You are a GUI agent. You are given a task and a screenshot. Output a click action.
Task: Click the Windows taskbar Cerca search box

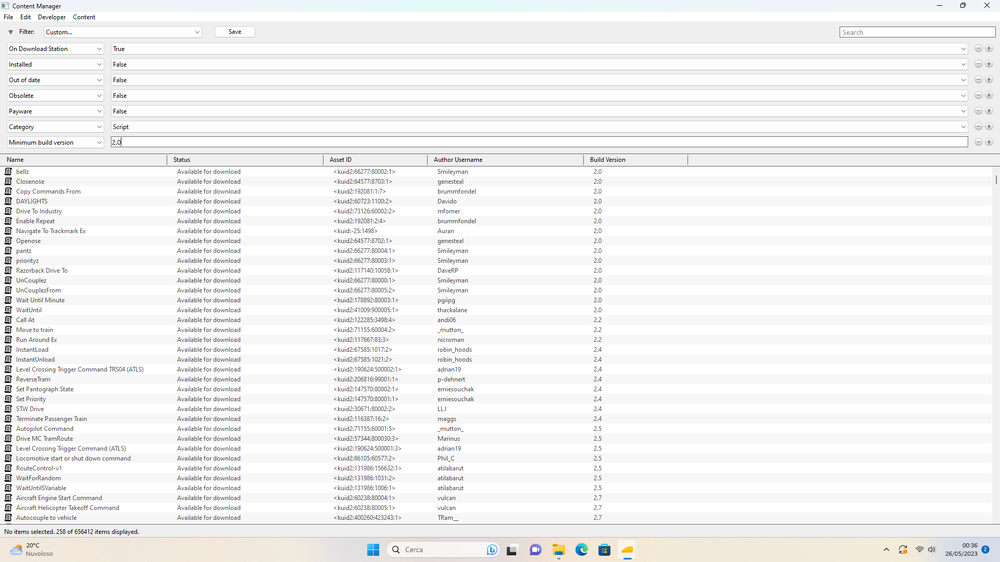(443, 550)
